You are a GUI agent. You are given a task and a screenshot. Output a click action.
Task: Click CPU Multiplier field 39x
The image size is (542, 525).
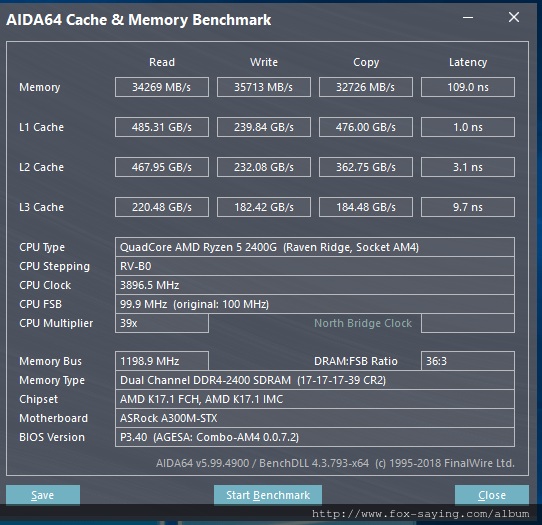(162, 323)
